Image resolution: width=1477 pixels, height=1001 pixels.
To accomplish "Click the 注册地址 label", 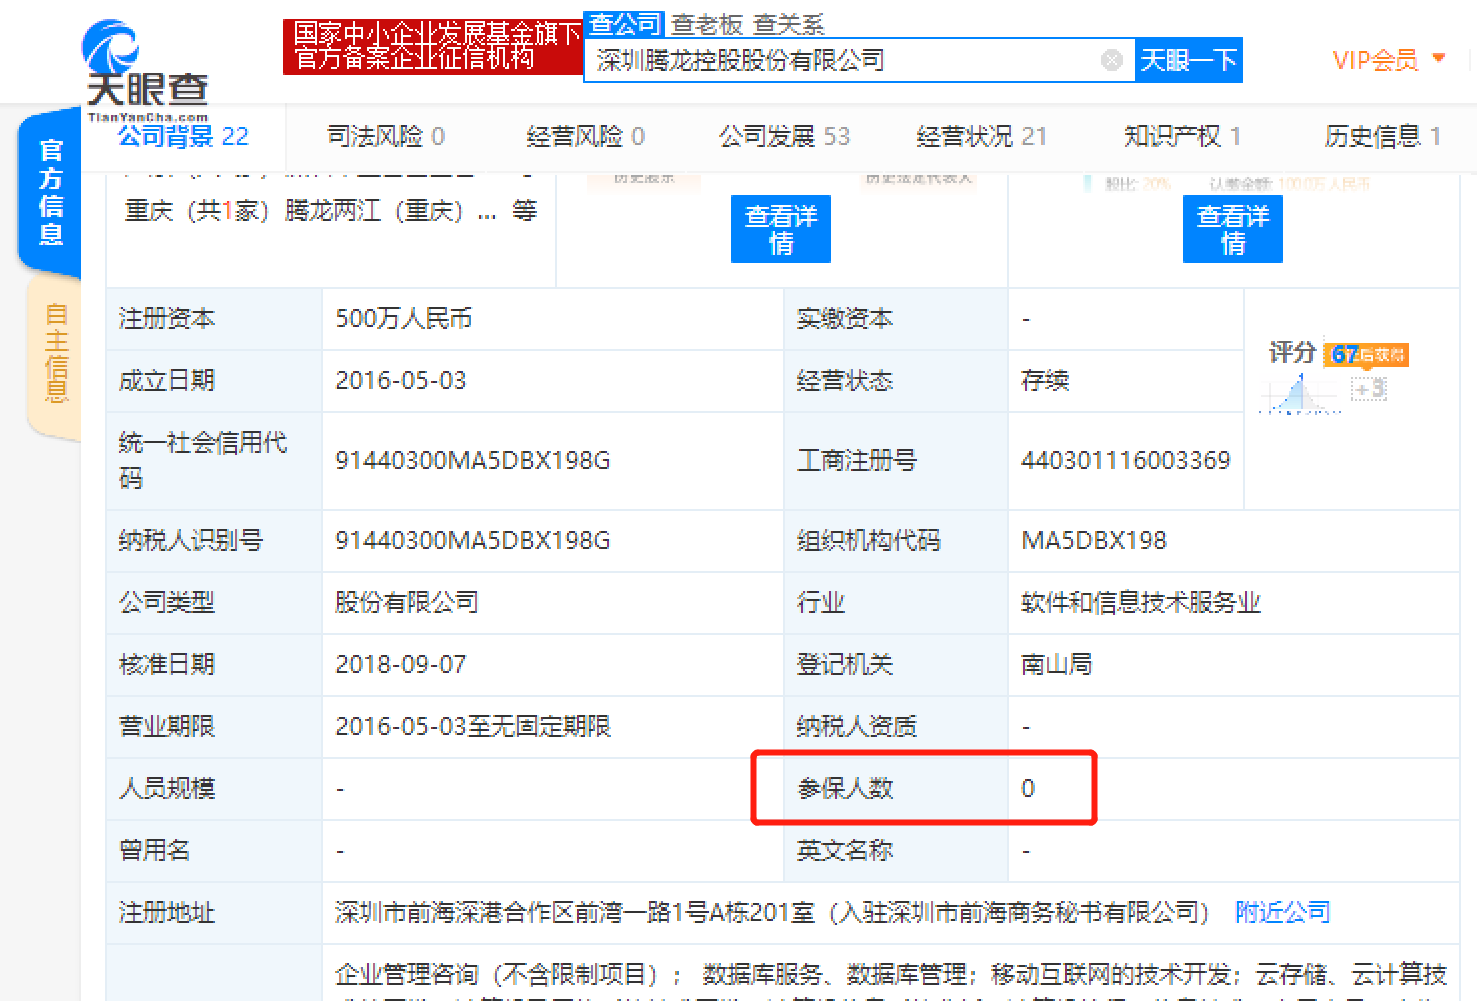I will click(x=167, y=912).
